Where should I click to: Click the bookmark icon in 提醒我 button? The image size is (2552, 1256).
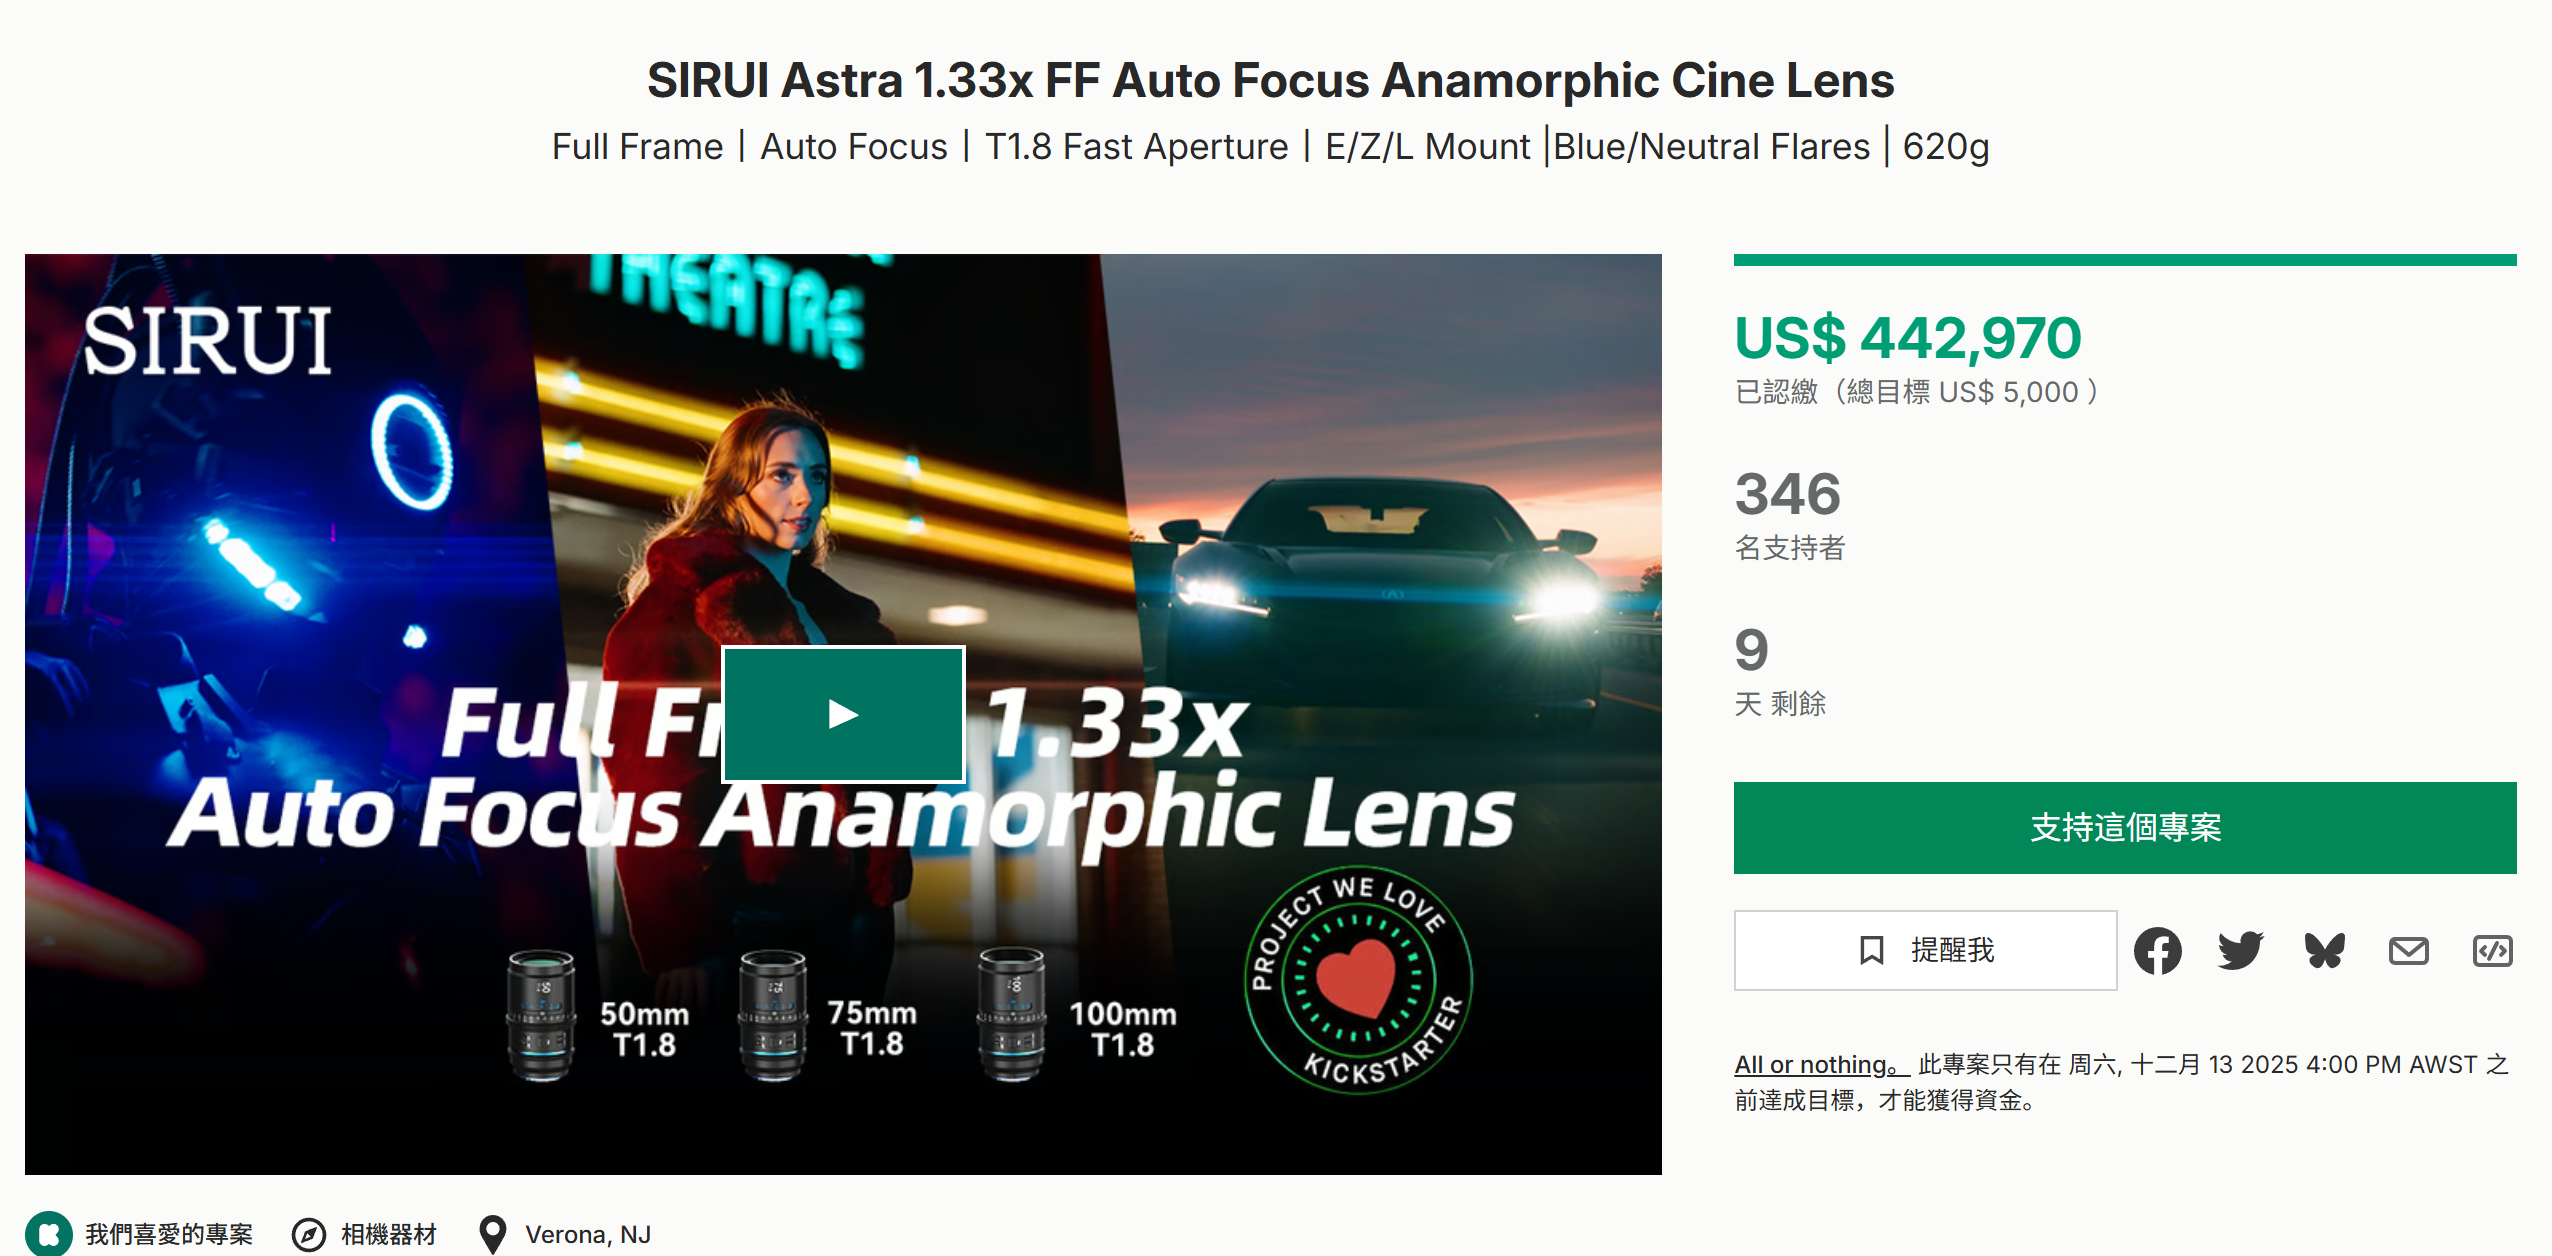[1871, 950]
